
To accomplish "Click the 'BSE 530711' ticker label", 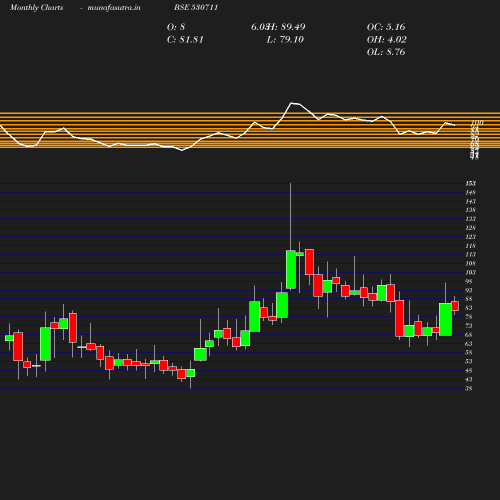I will (x=196, y=7).
